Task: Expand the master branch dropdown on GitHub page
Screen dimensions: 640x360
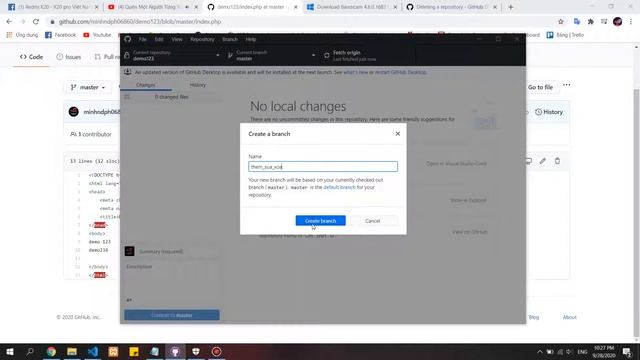Action: click(88, 87)
